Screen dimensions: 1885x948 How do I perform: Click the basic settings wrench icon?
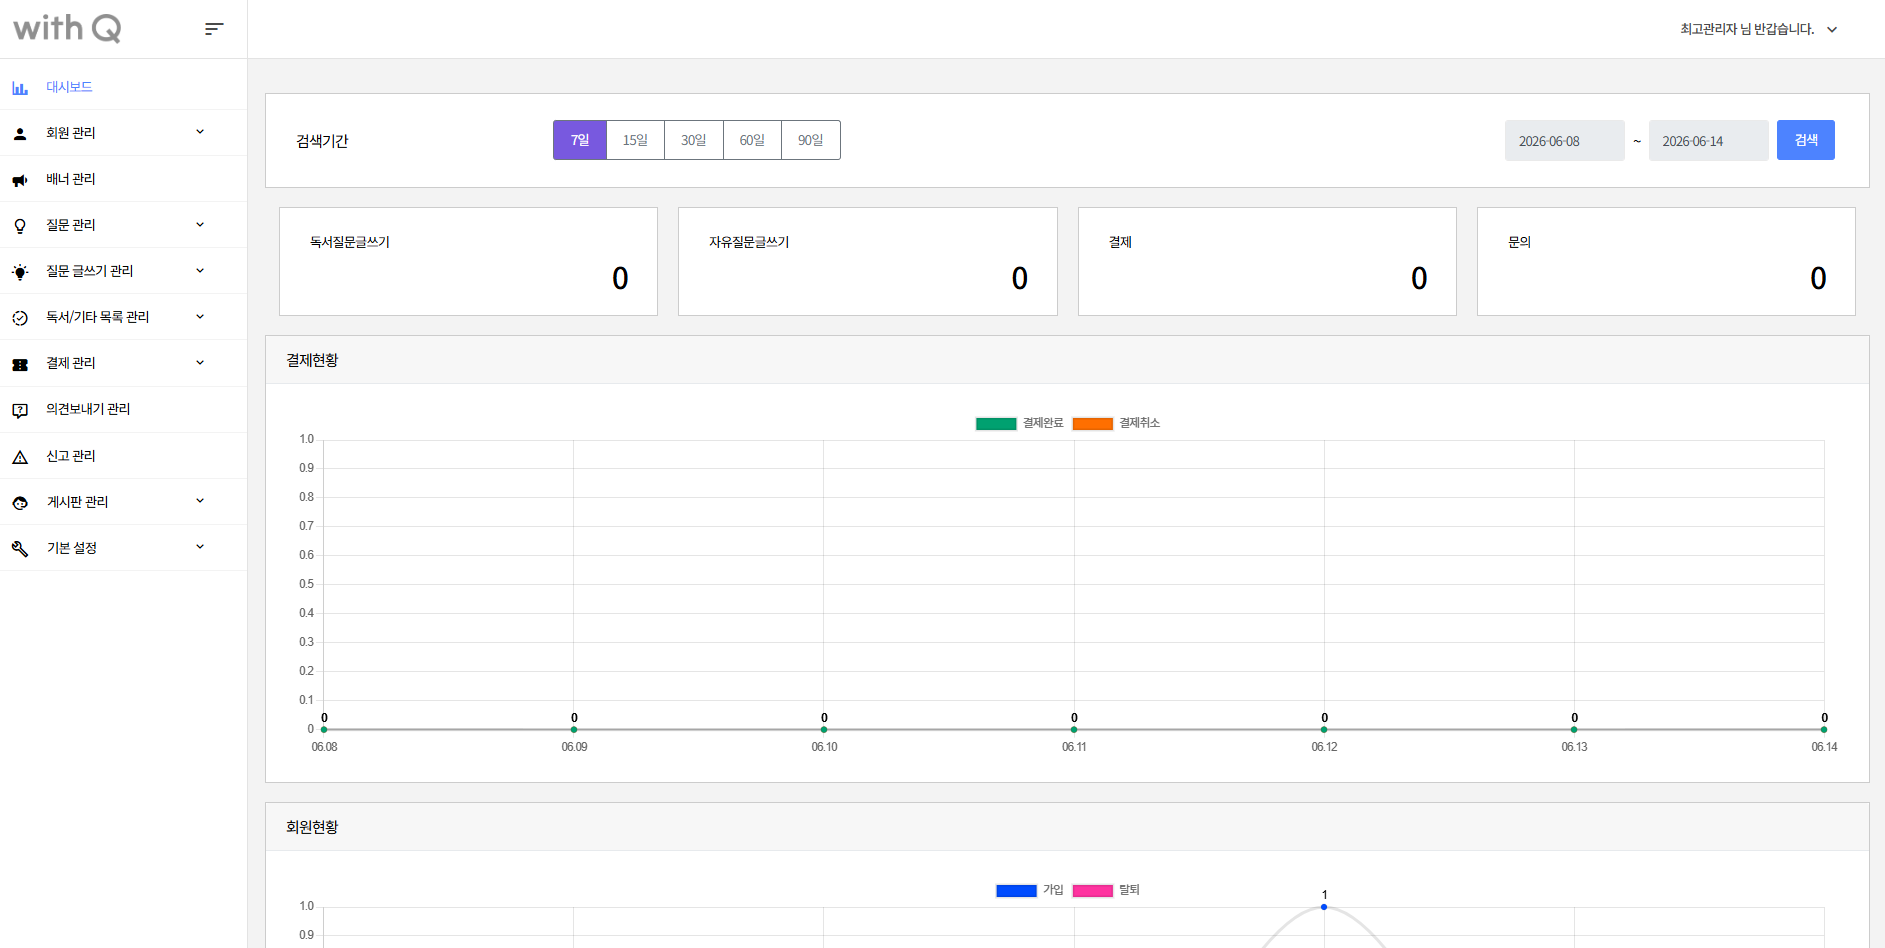coord(20,549)
